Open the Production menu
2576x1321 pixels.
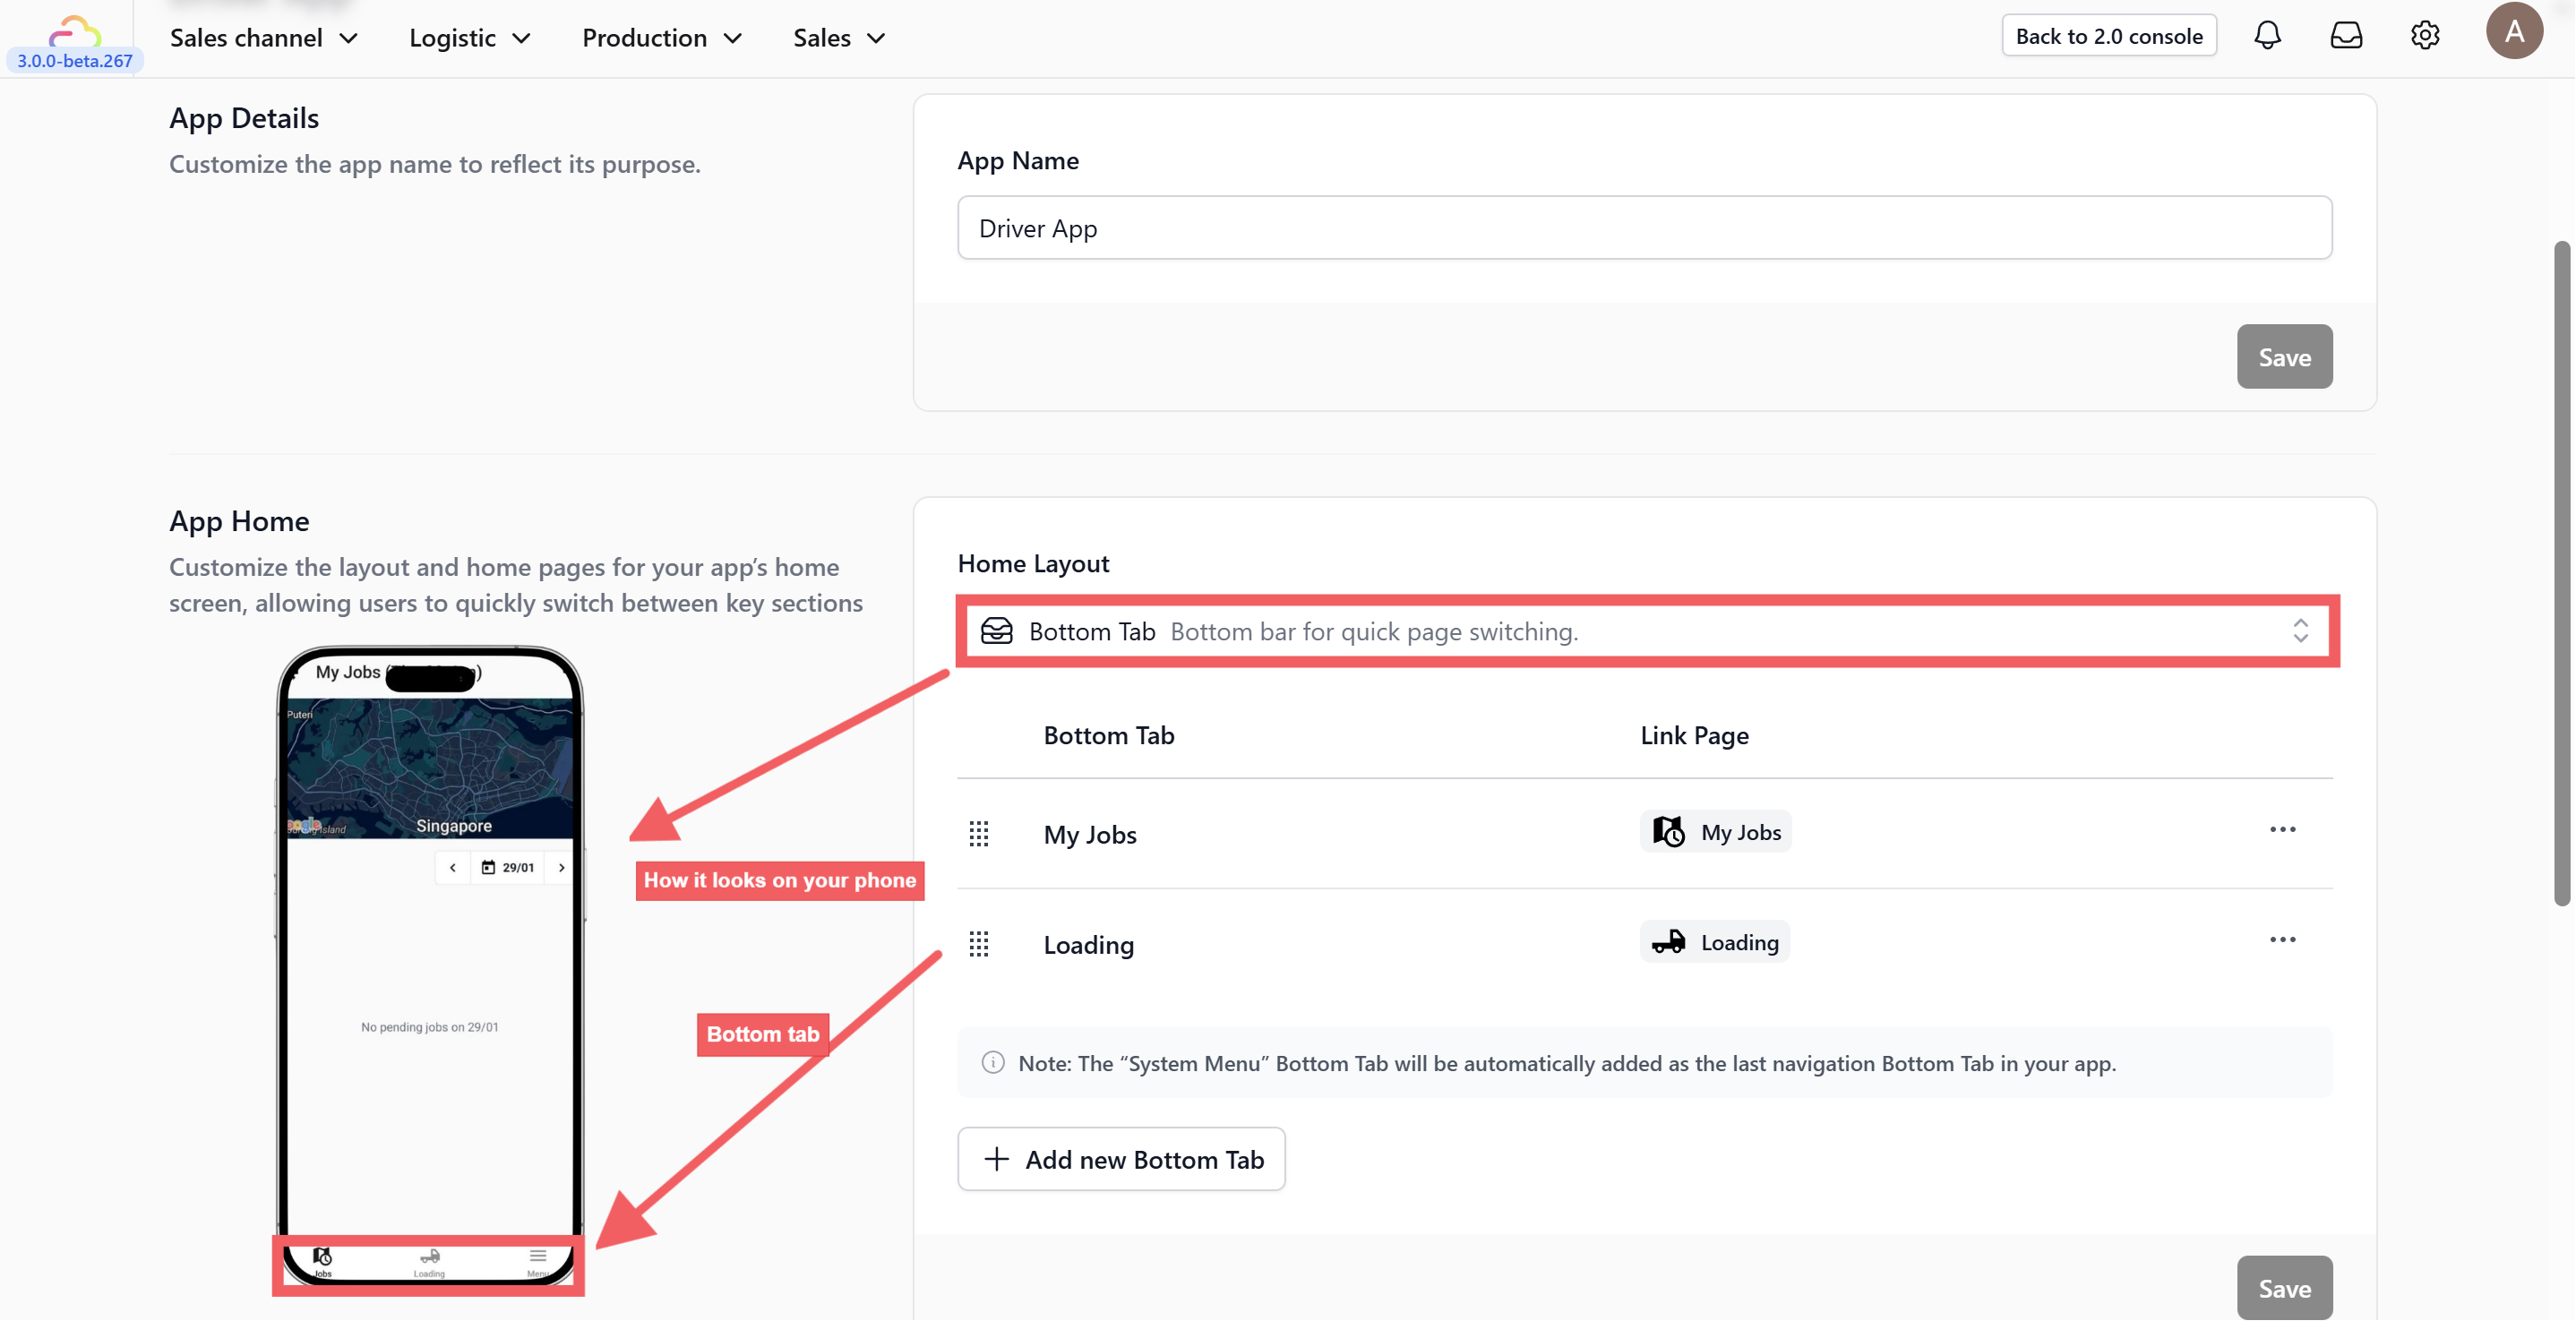click(x=662, y=38)
